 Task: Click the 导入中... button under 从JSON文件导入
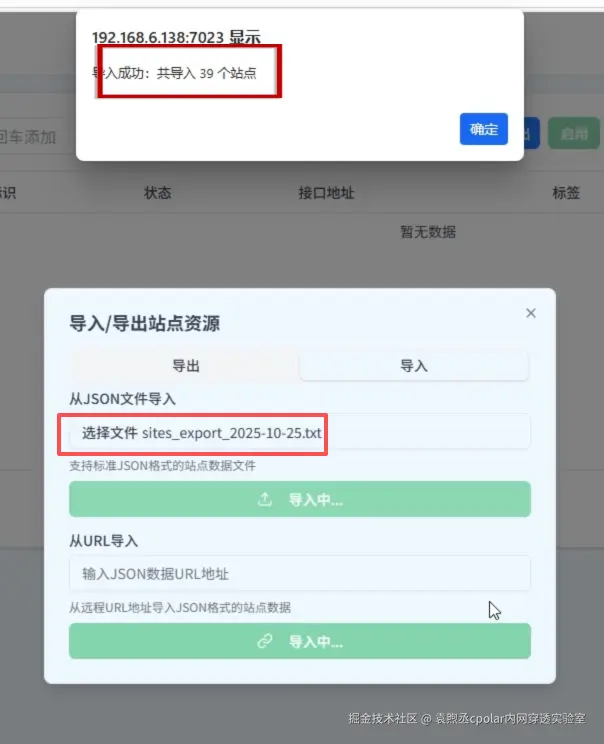tap(300, 499)
